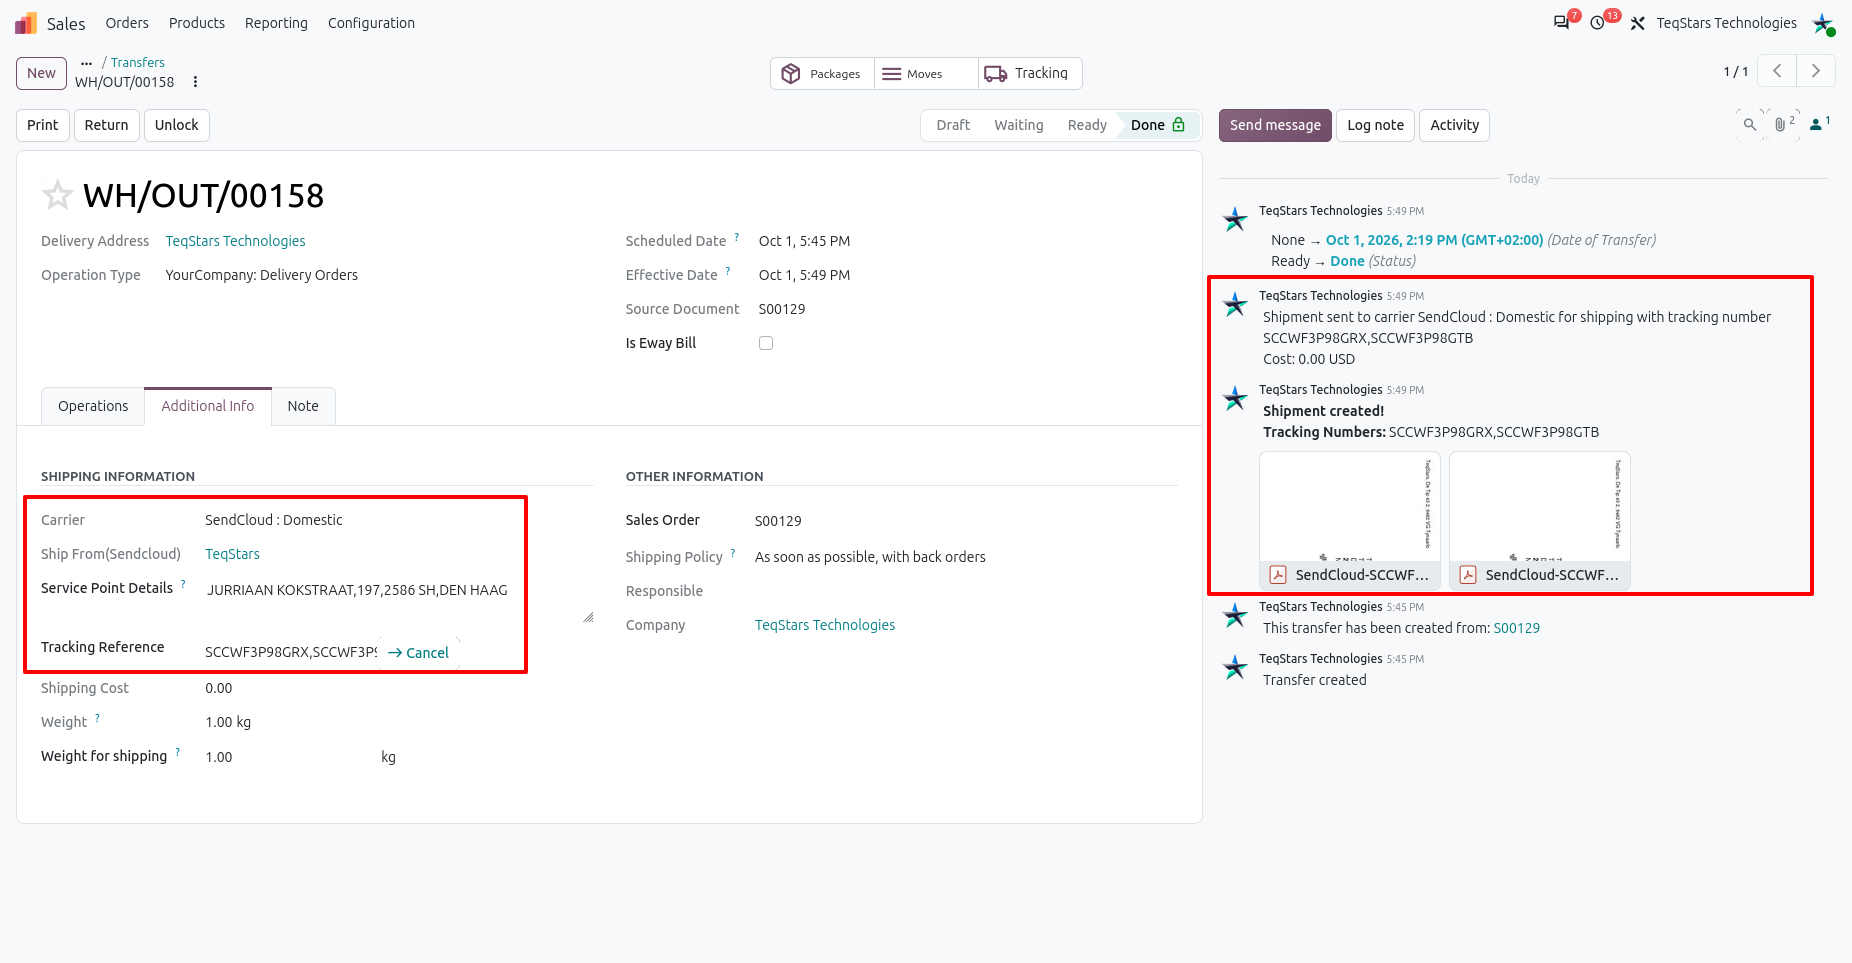Click the Send message button

pyautogui.click(x=1275, y=125)
